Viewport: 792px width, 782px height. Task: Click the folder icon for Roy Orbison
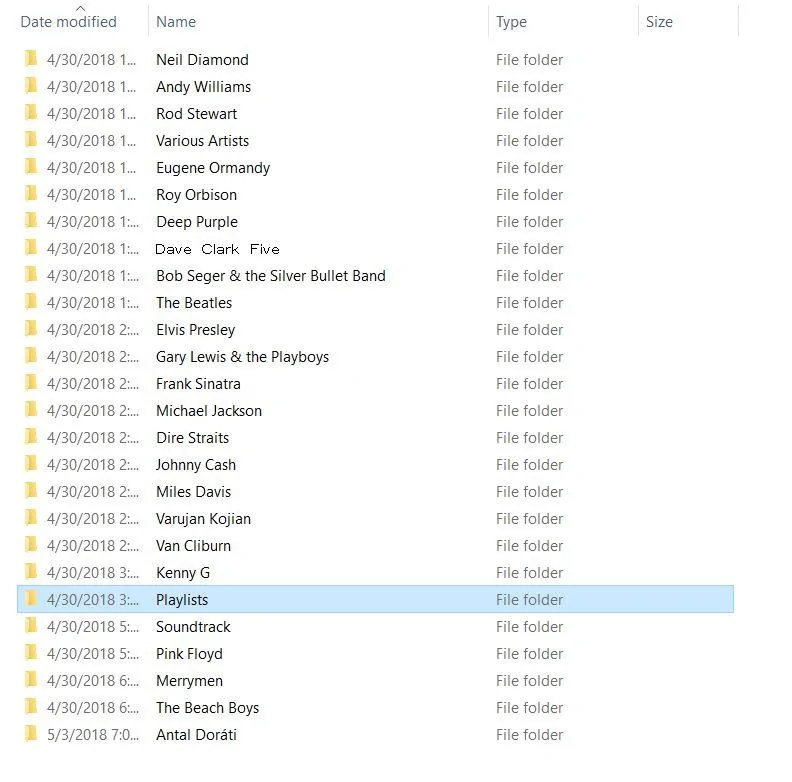pyautogui.click(x=31, y=193)
